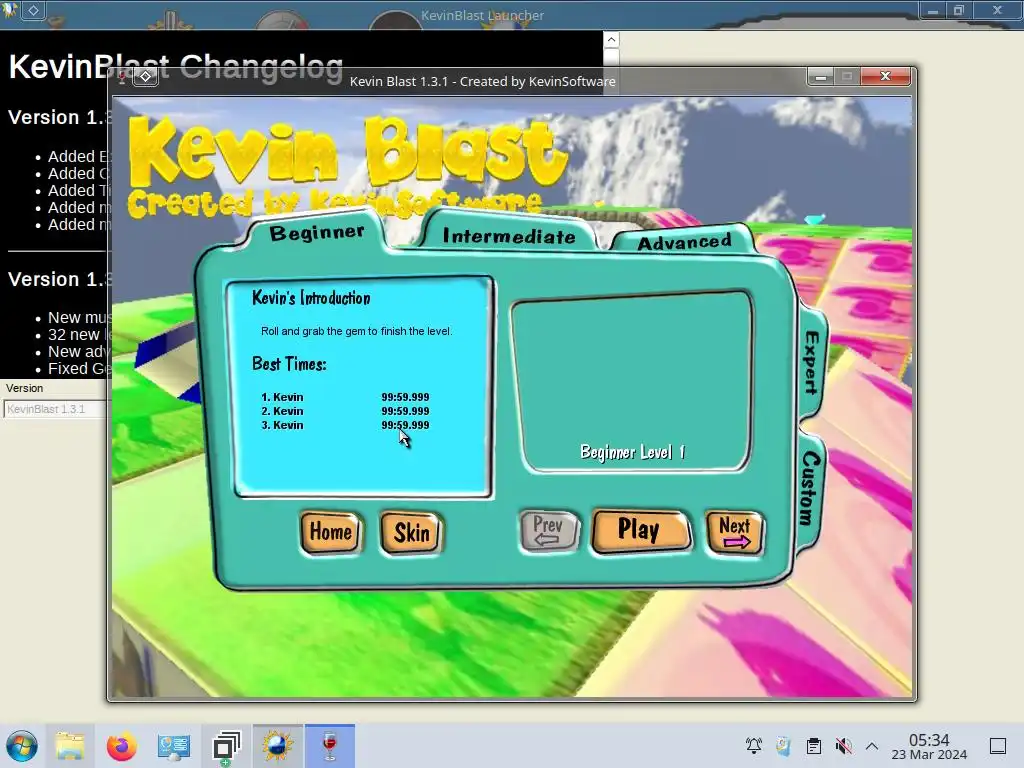Image resolution: width=1024 pixels, height=768 pixels.
Task: Click the 'KevinBlast Changelog' heading in launcher
Action: (x=176, y=66)
